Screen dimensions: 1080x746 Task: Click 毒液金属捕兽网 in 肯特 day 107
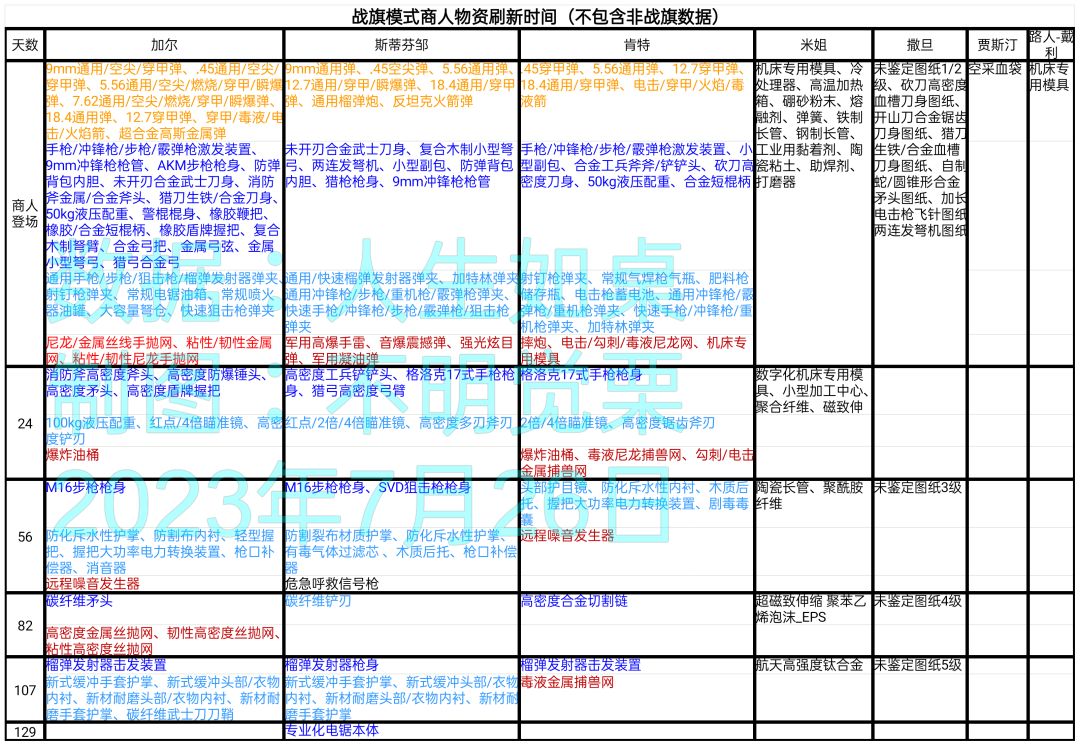click(x=568, y=682)
